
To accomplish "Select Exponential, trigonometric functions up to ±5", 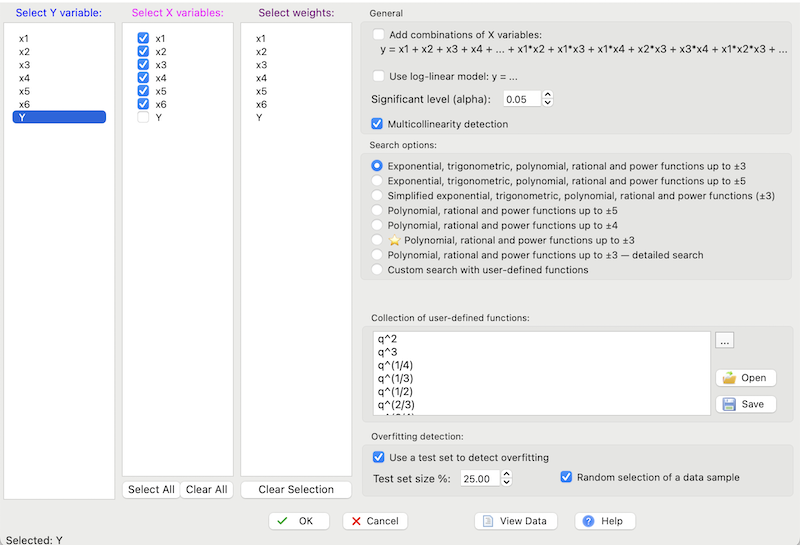I will pyautogui.click(x=377, y=181).
